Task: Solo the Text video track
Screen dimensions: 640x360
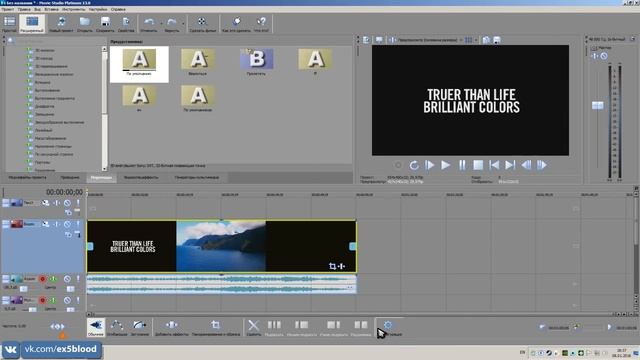Action: pos(78,203)
